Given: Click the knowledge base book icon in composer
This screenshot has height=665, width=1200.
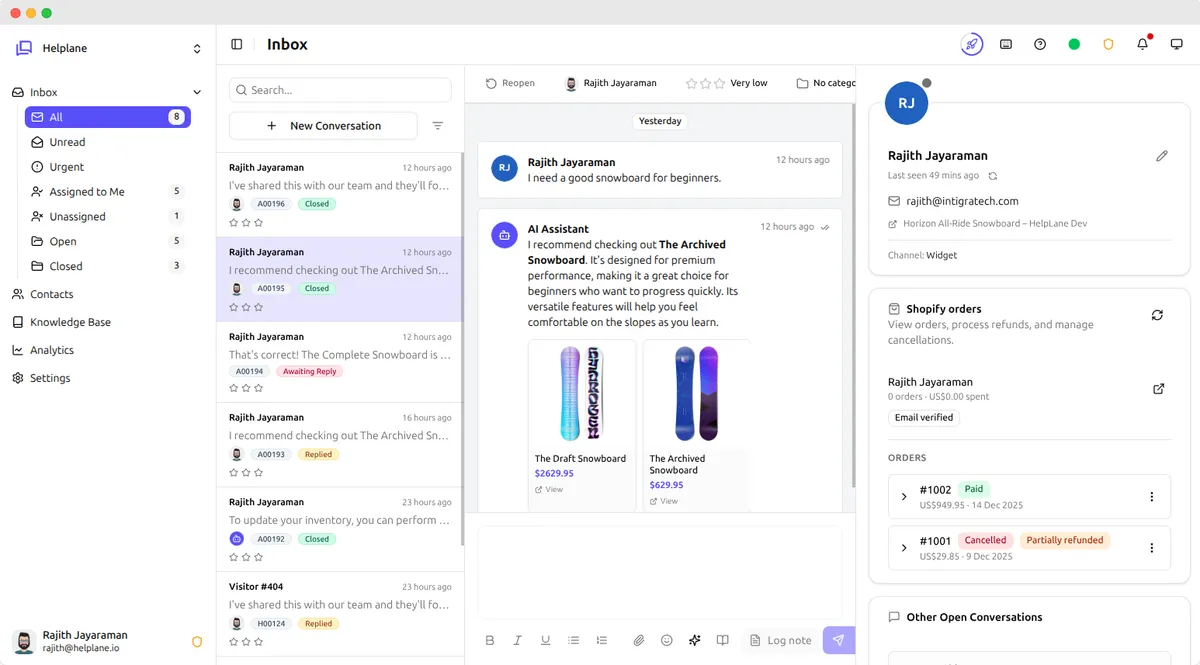Looking at the screenshot, I should coord(723,640).
